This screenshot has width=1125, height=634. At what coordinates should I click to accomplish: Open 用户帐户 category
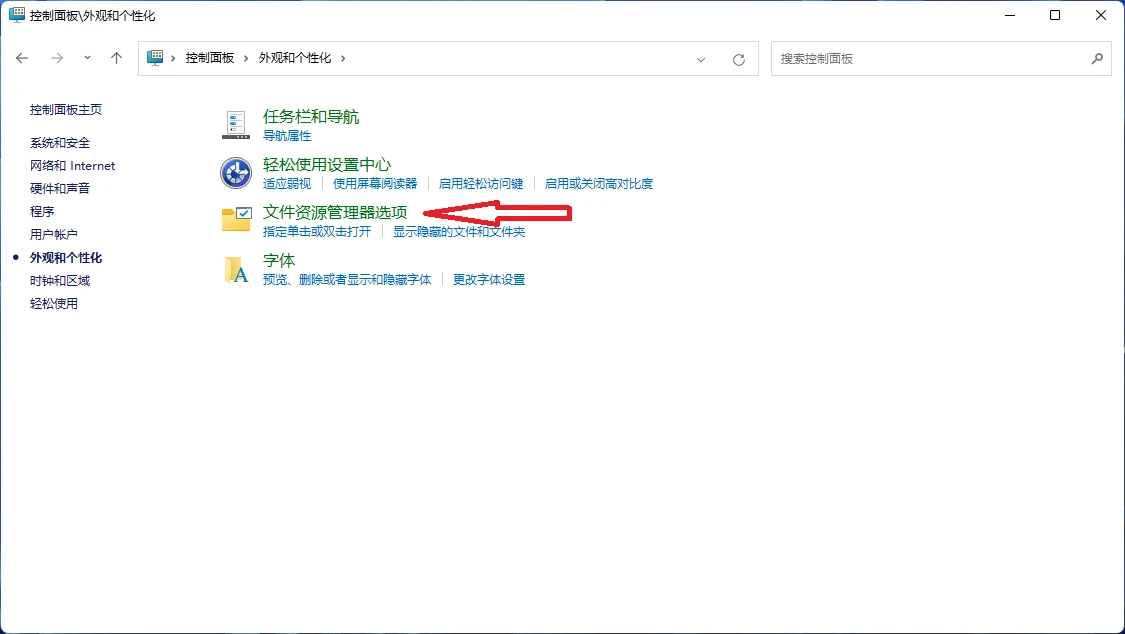point(54,235)
